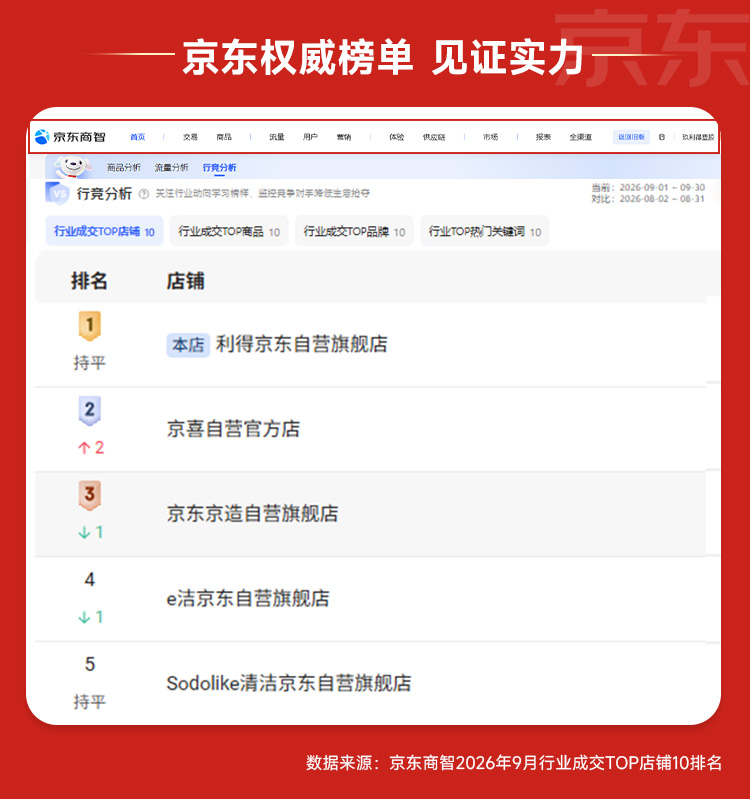Open the 交易 menu item

(190, 137)
